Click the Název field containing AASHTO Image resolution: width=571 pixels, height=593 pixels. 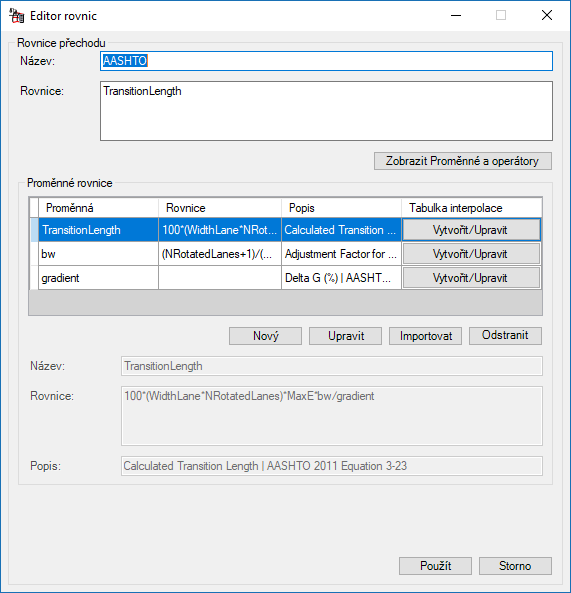pyautogui.click(x=326, y=61)
